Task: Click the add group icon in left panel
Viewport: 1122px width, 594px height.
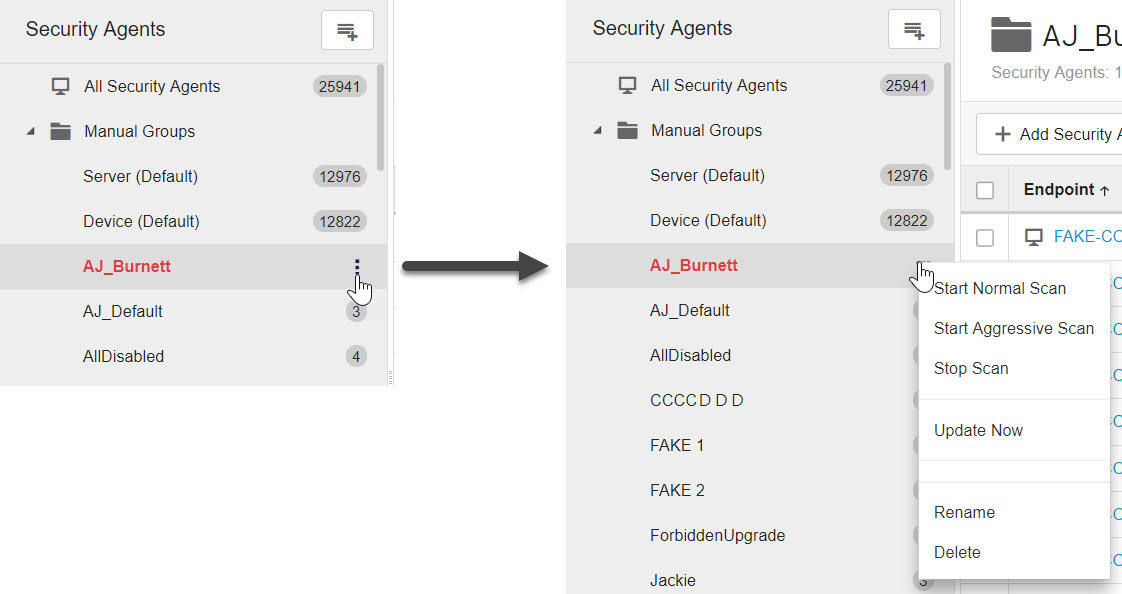Action: [347, 31]
